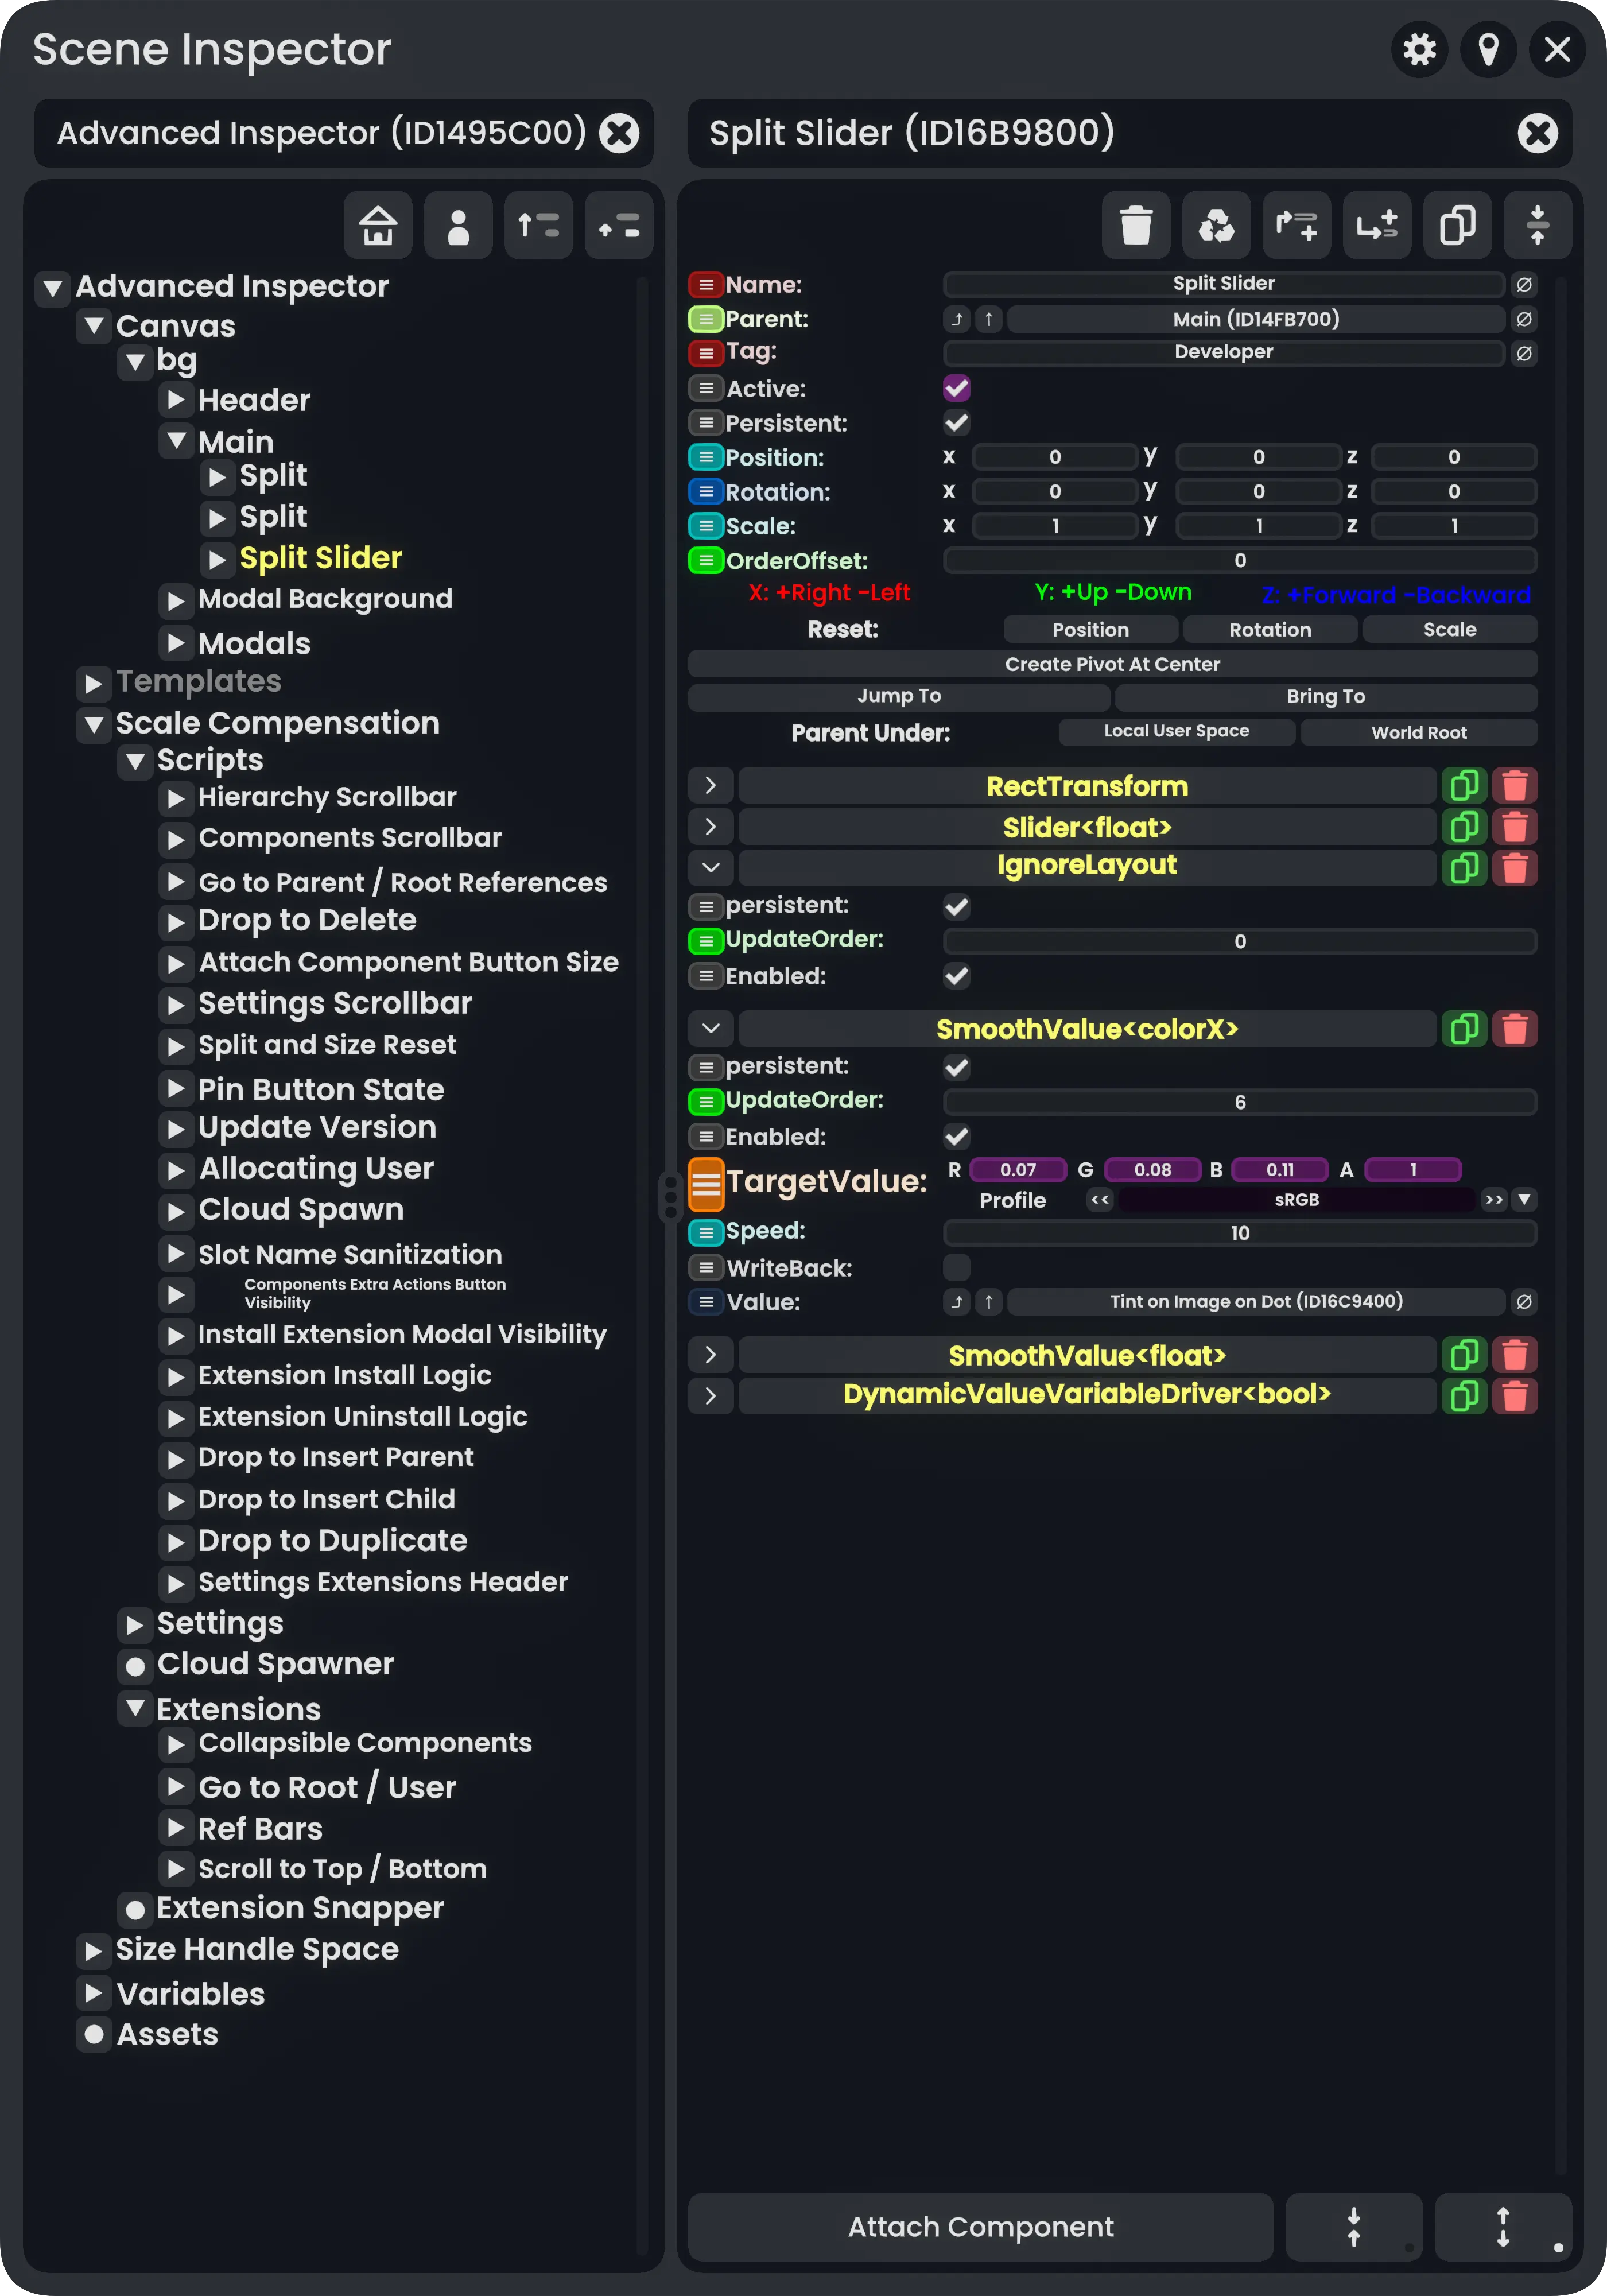Select Modal Background in hierarchy
This screenshot has height=2296, width=1607.
(x=324, y=599)
